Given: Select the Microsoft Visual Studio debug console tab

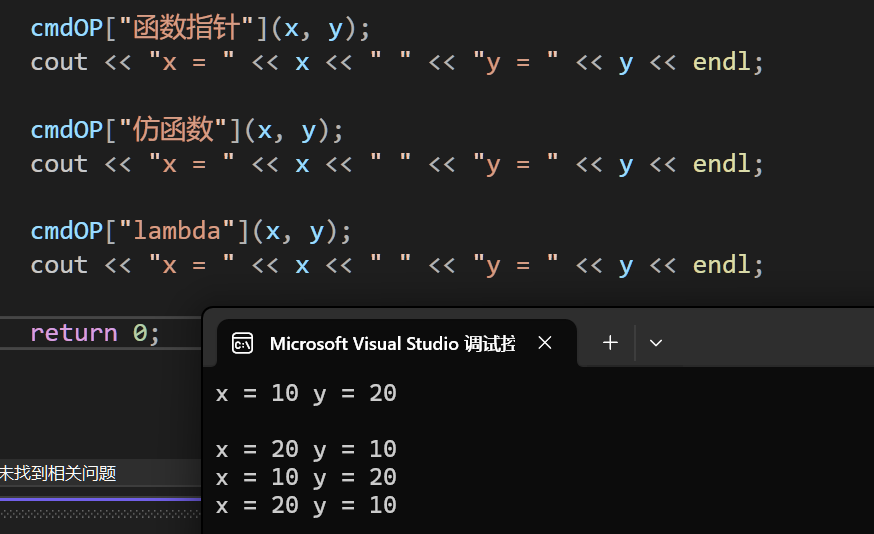Looking at the screenshot, I should (x=396, y=343).
